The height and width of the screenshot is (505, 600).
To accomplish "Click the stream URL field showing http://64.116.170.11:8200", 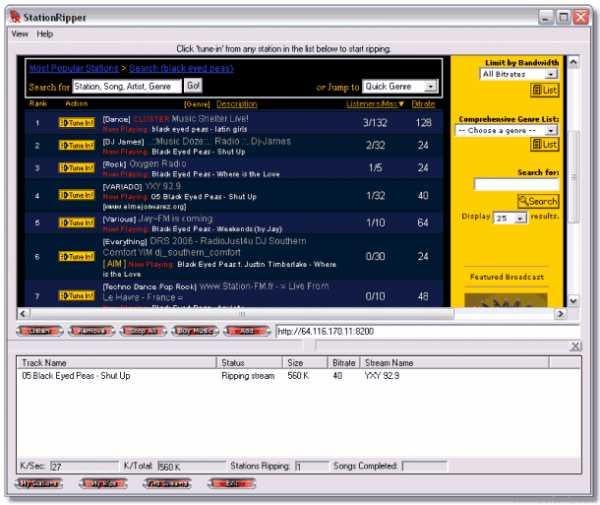I will click(427, 331).
